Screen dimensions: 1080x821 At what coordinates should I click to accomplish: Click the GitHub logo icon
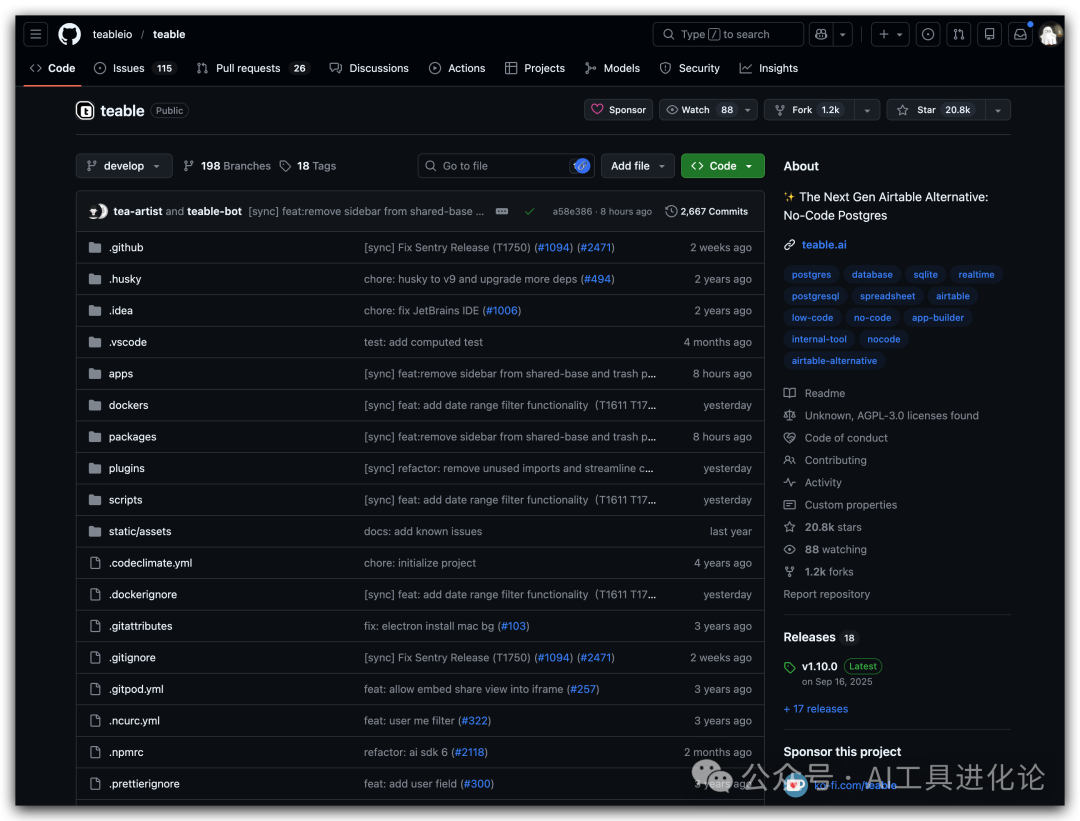click(69, 34)
